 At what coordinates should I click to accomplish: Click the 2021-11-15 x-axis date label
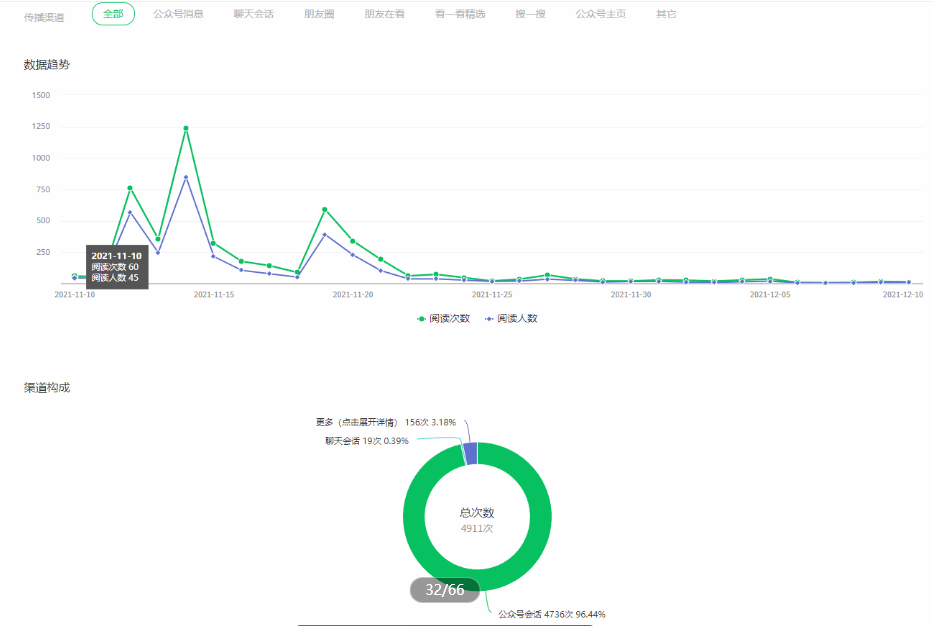(214, 294)
